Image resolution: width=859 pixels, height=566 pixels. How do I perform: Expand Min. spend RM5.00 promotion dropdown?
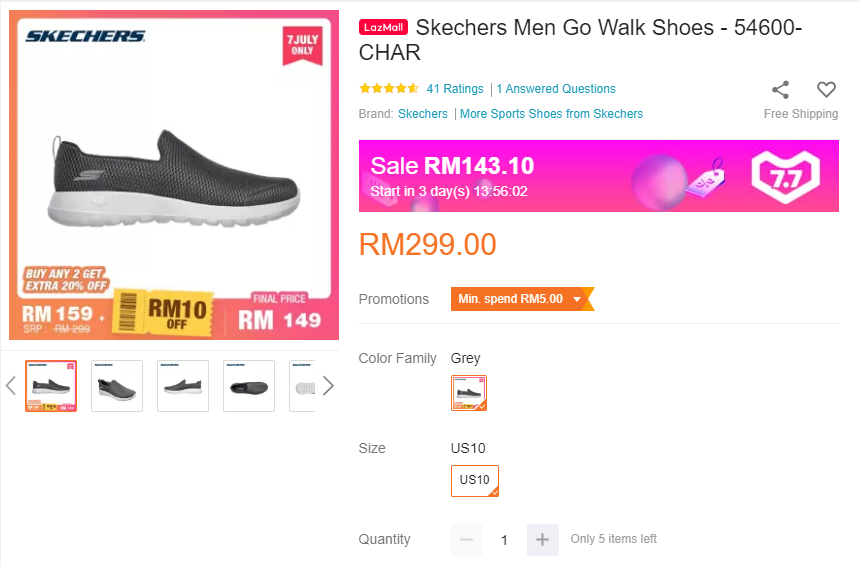tap(520, 299)
